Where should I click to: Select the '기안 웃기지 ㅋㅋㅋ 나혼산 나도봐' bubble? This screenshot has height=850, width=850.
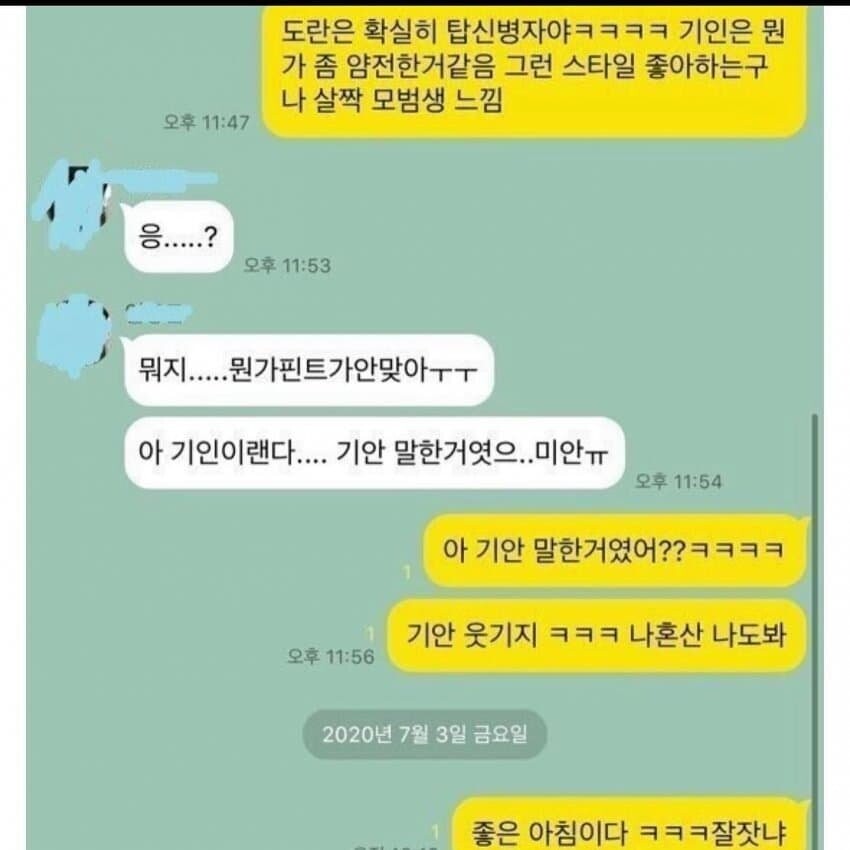tap(596, 635)
